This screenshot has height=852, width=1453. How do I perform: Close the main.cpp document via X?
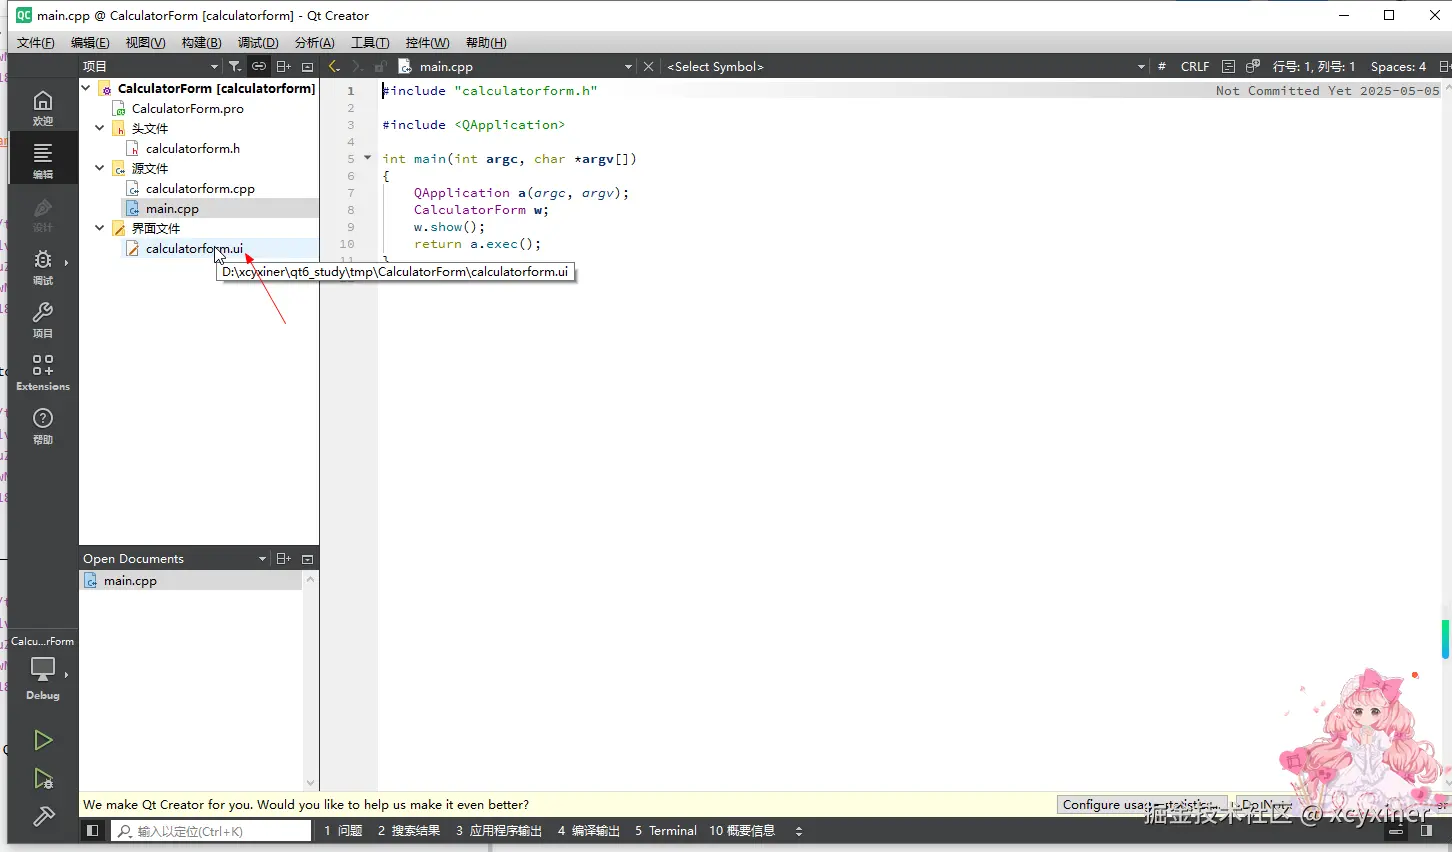pos(648,67)
